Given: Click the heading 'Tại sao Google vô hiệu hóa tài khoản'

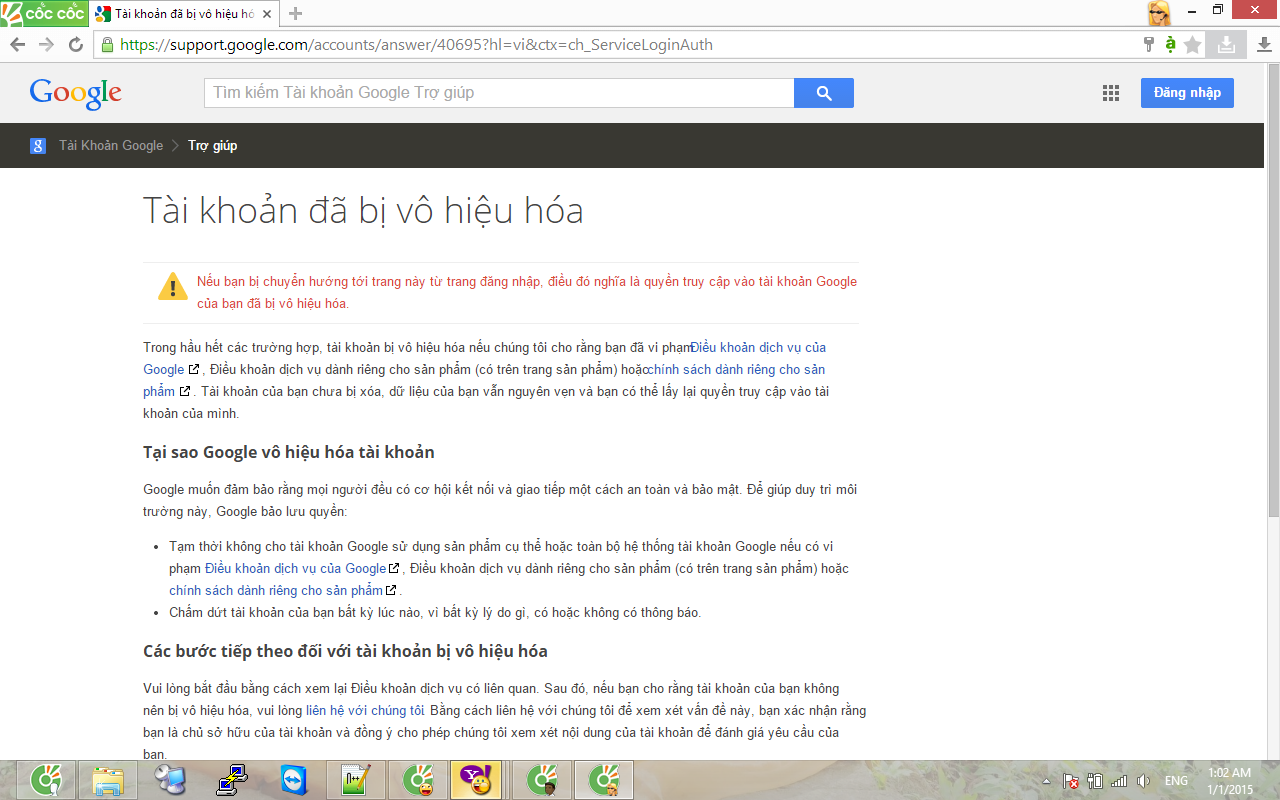Looking at the screenshot, I should [289, 452].
